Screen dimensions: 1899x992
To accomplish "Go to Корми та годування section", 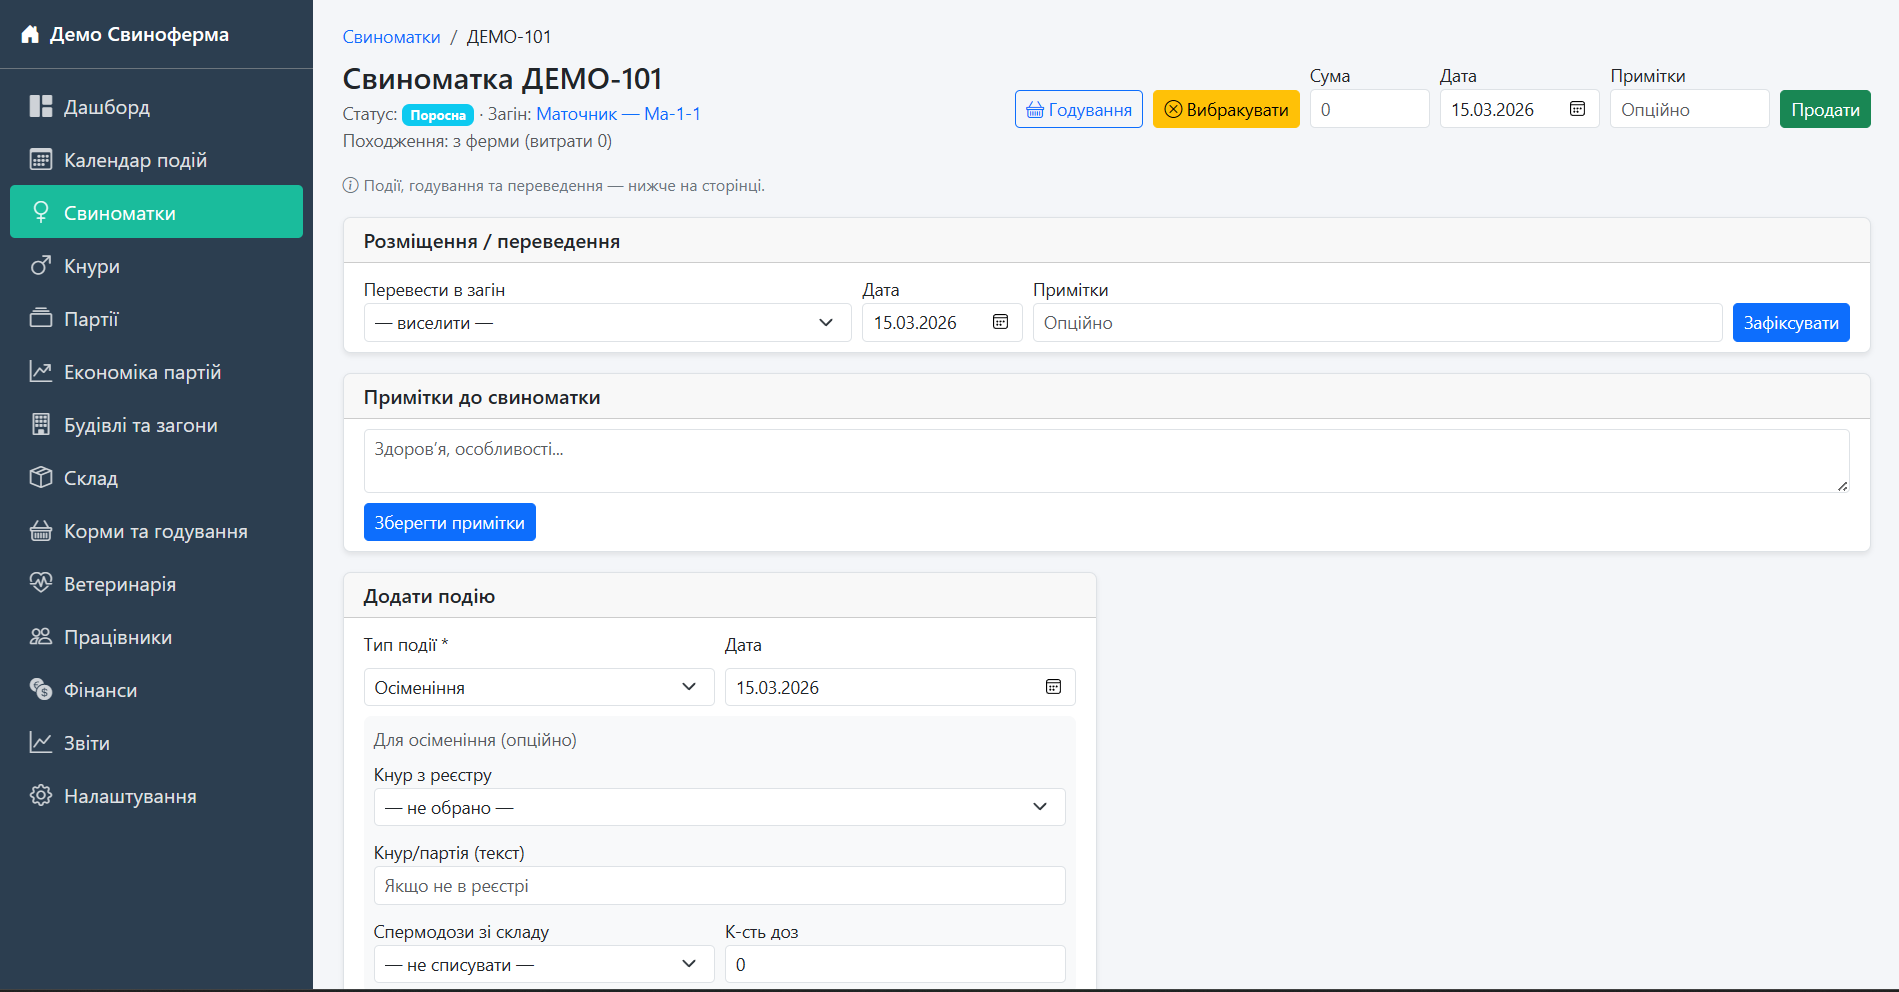I will 155,531.
